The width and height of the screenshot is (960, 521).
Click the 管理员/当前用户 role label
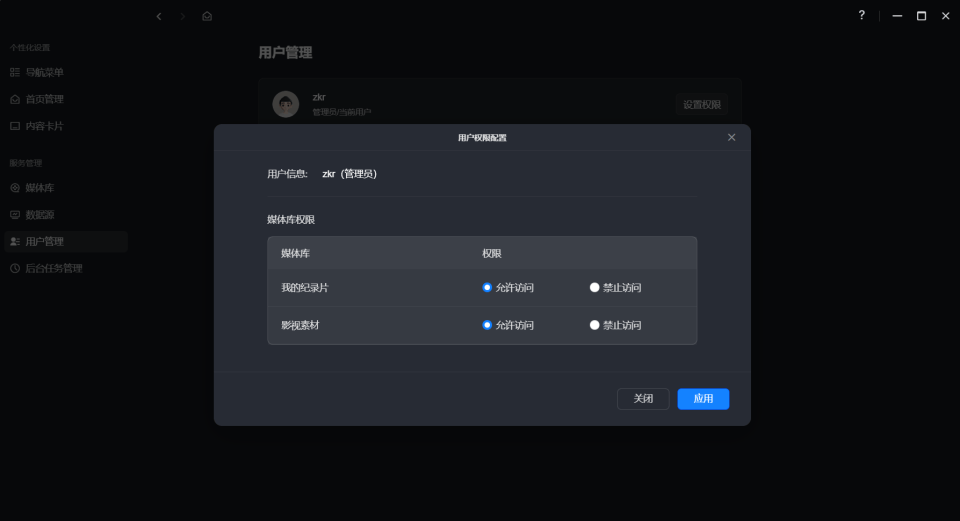(x=342, y=112)
